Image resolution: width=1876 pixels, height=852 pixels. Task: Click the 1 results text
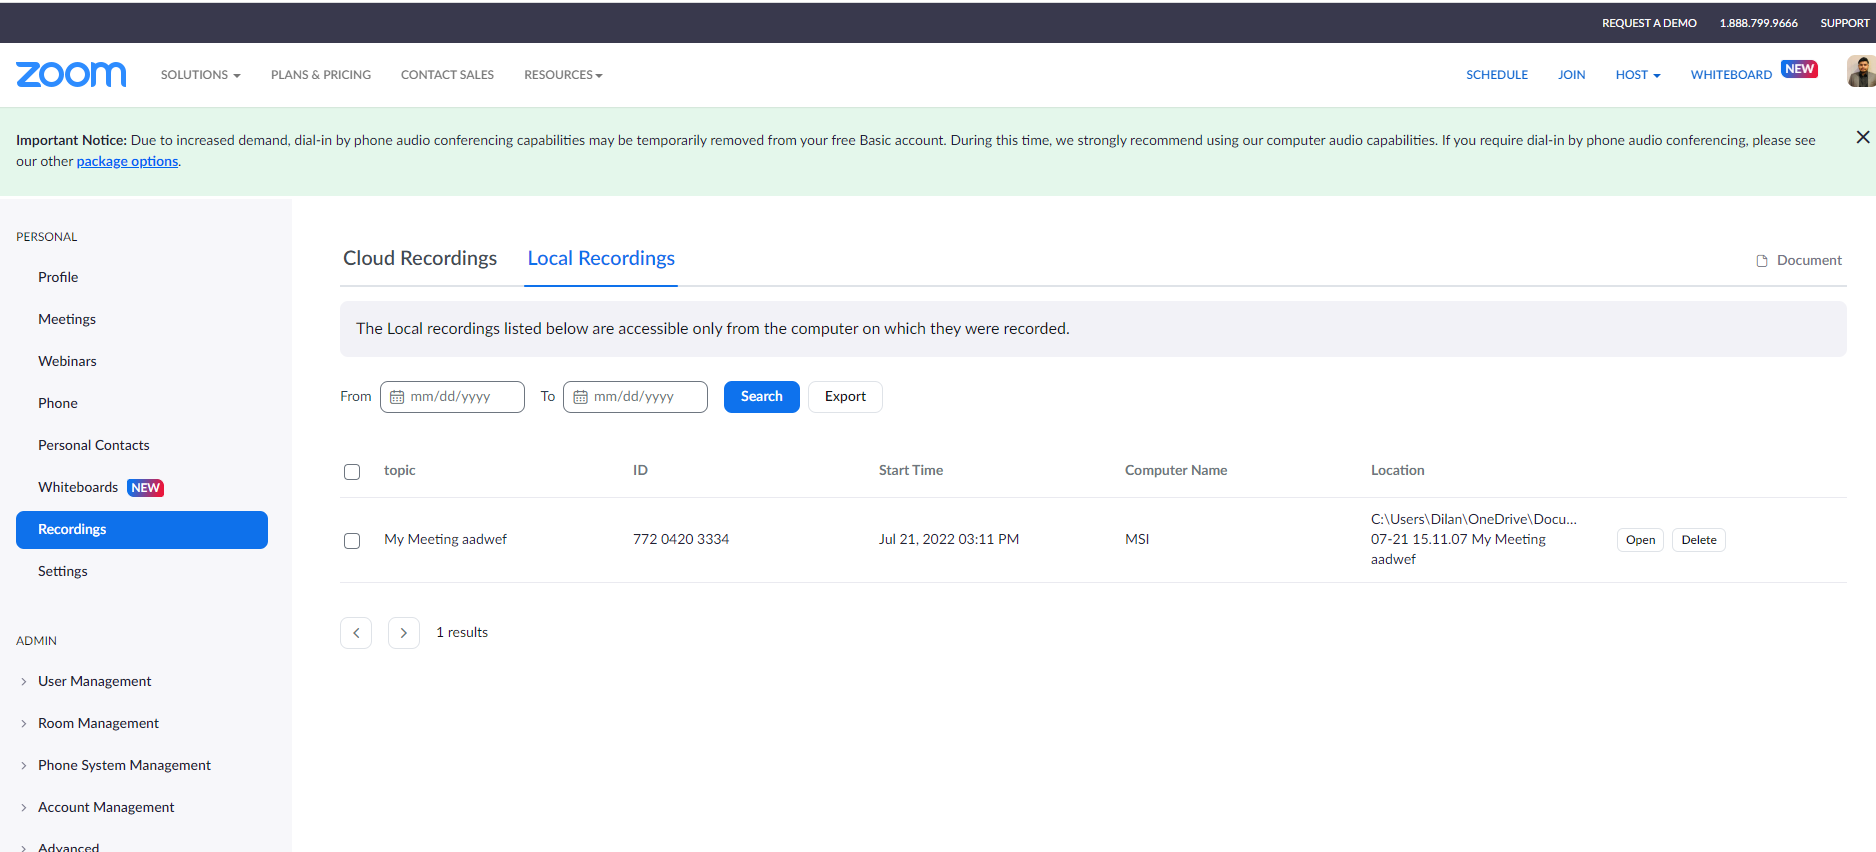[462, 633]
